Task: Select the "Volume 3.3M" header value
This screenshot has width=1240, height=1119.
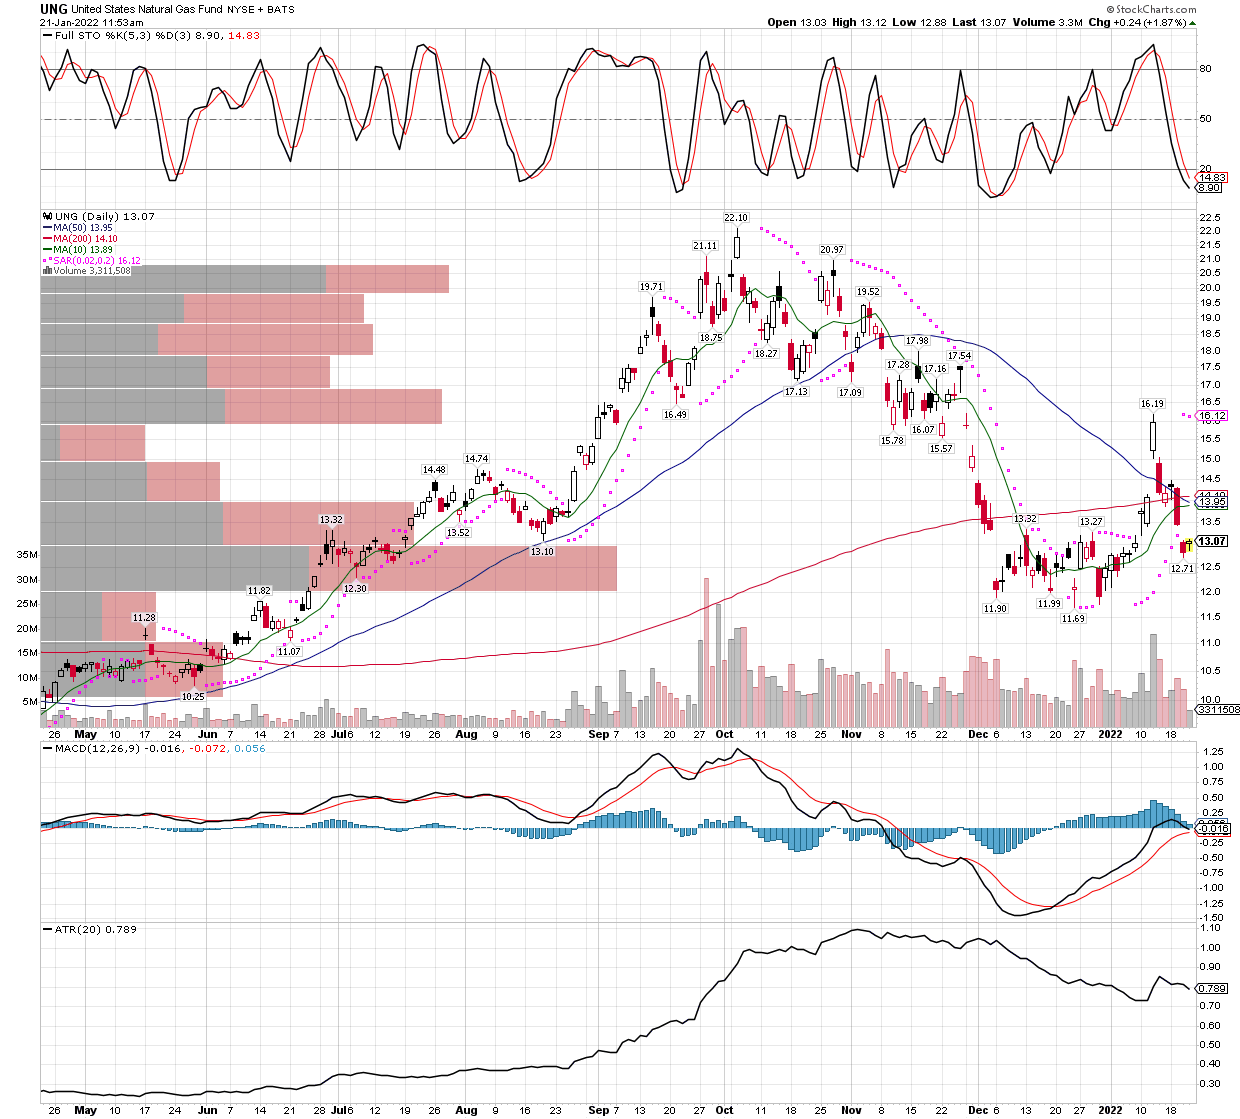Action: [1047, 22]
